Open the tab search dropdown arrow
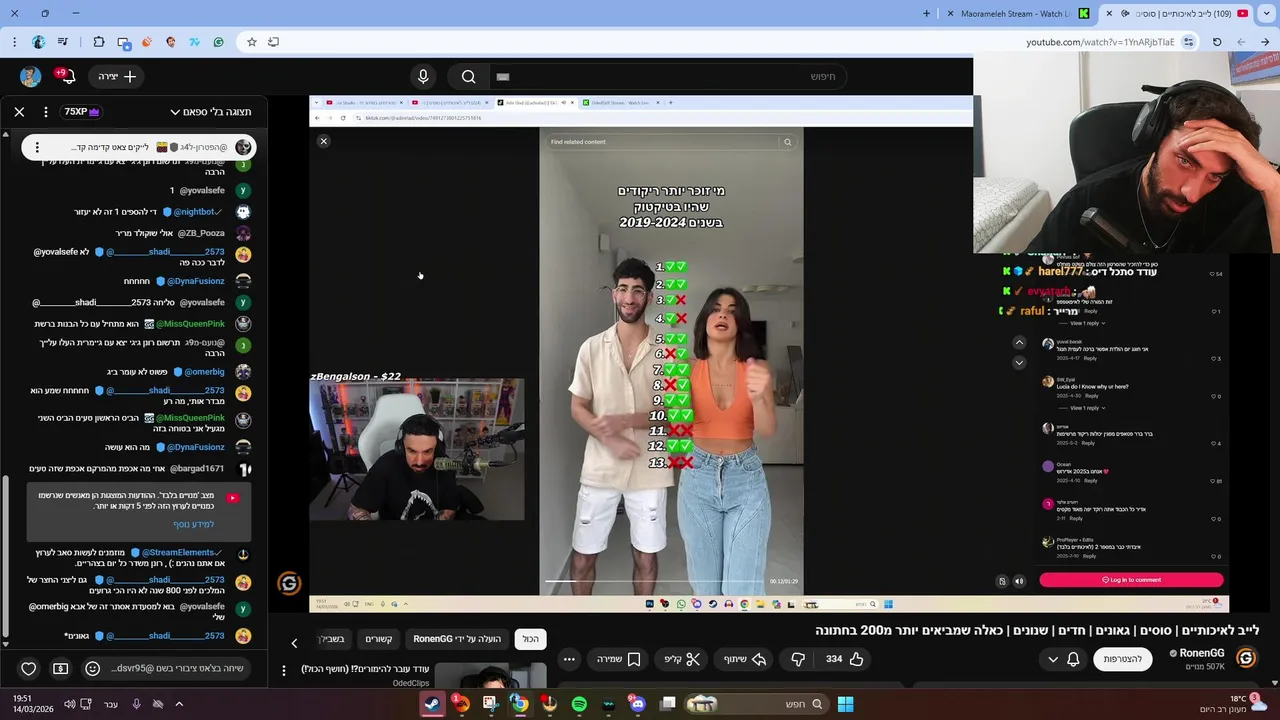 [x=1269, y=13]
